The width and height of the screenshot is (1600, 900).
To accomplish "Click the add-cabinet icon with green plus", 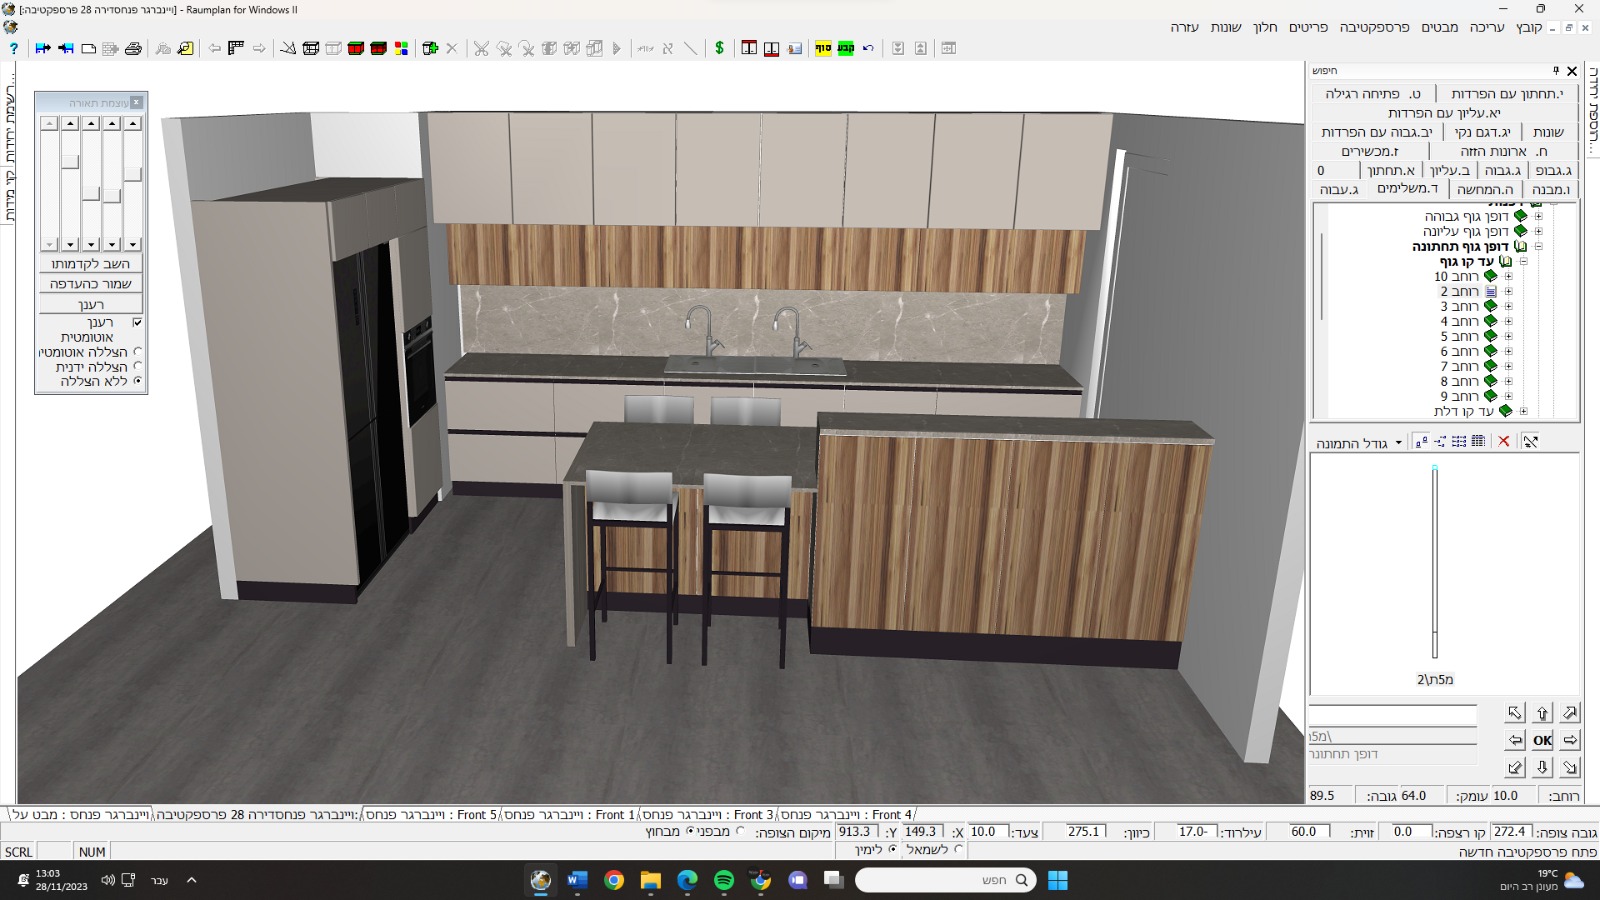I will tap(431, 48).
